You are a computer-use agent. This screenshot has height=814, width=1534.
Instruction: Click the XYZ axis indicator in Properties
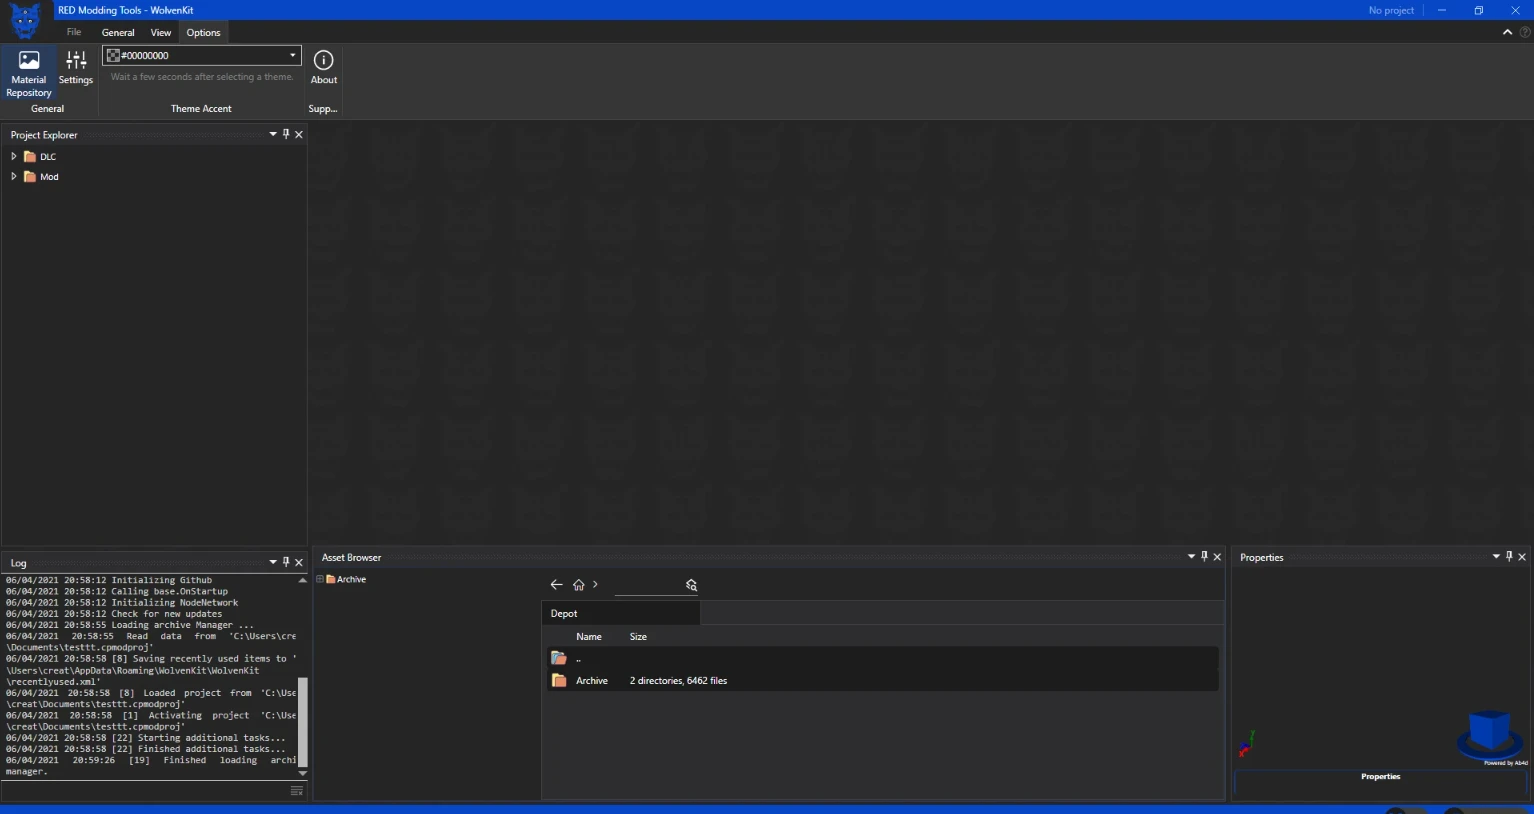tap(1246, 744)
